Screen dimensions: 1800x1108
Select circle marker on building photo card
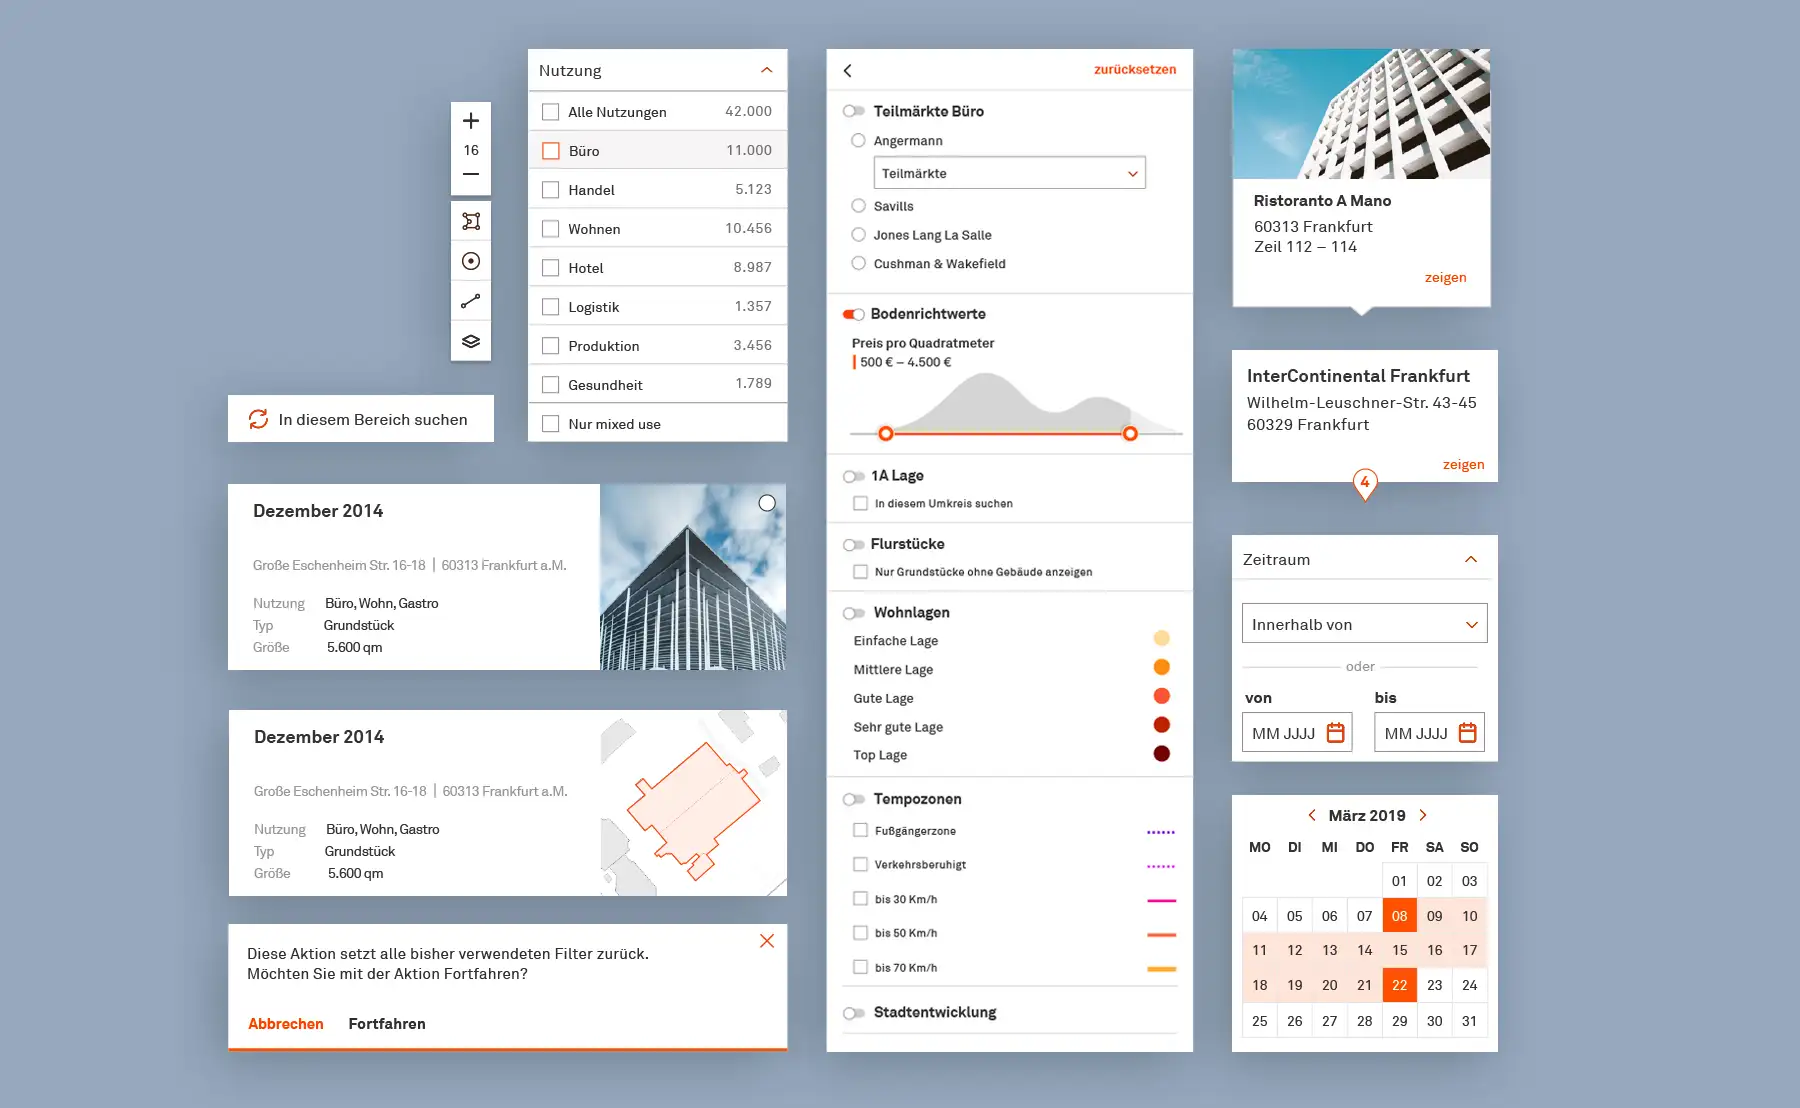[767, 503]
